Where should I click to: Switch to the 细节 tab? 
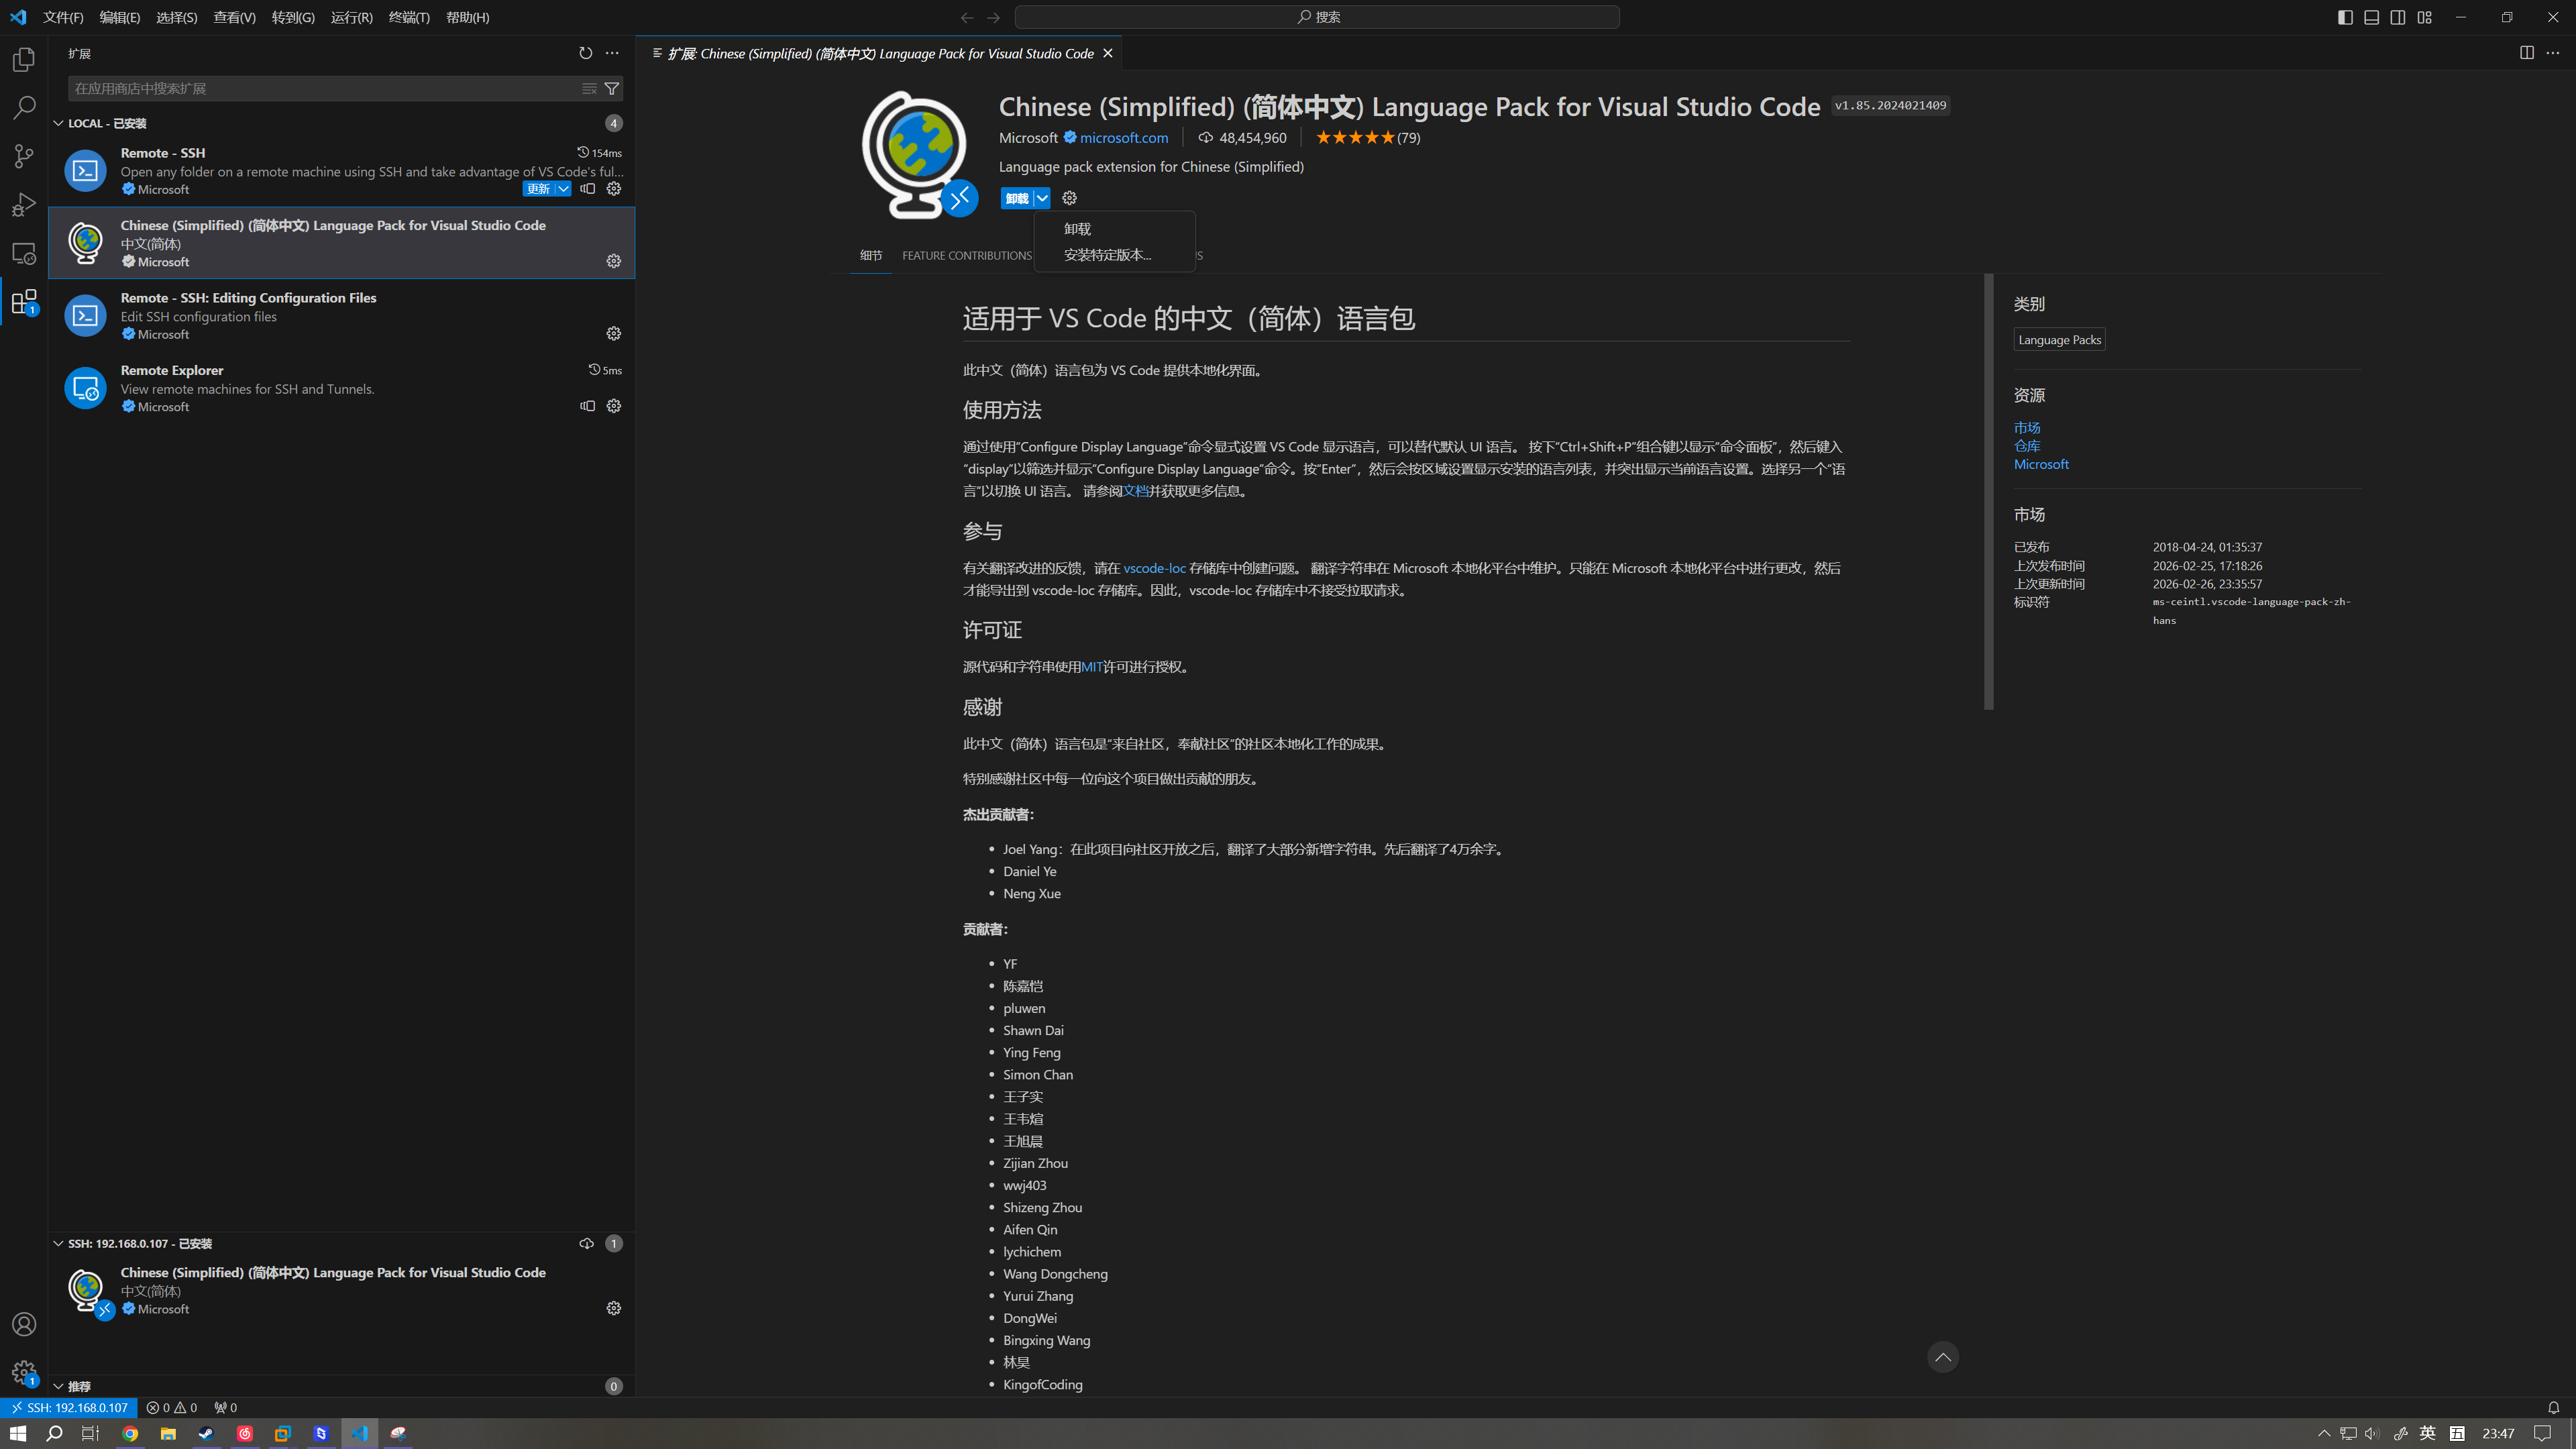pyautogui.click(x=871, y=256)
